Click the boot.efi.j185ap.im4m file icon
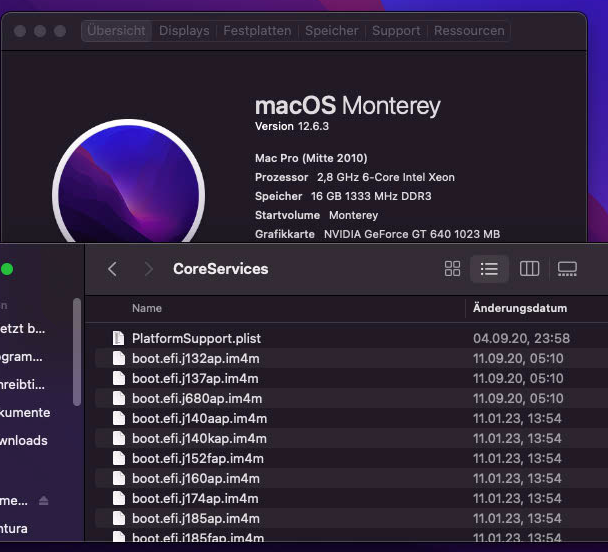608x552 pixels. coord(119,518)
